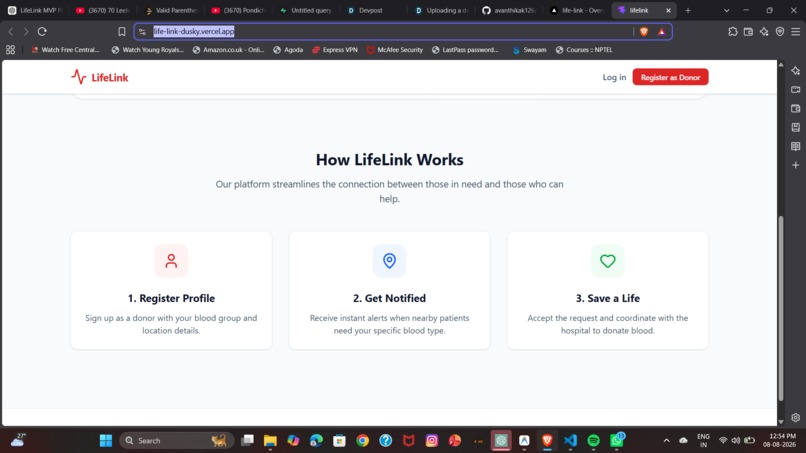Click the scrollbar down arrow
The height and width of the screenshot is (453, 806).
[781, 422]
